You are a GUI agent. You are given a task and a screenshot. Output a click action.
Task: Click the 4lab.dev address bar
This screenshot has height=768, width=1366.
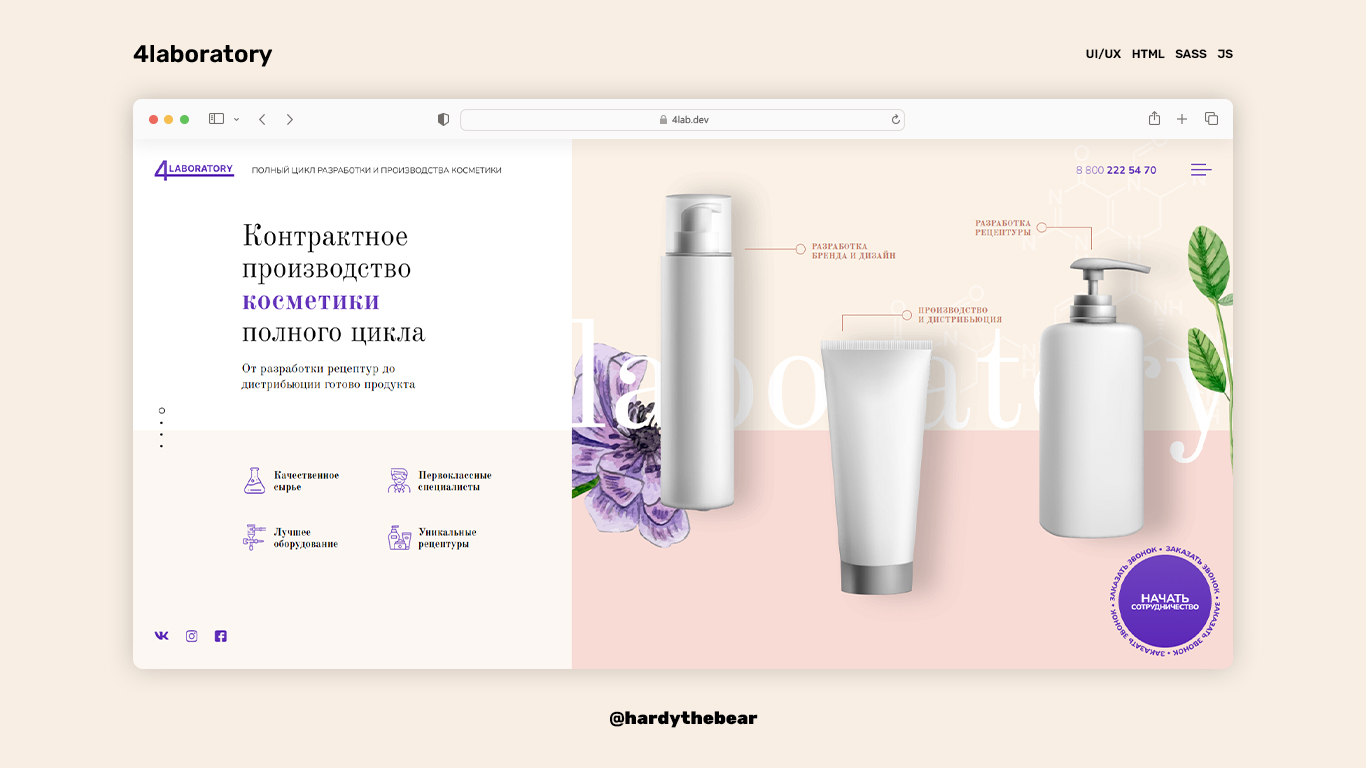click(682, 119)
